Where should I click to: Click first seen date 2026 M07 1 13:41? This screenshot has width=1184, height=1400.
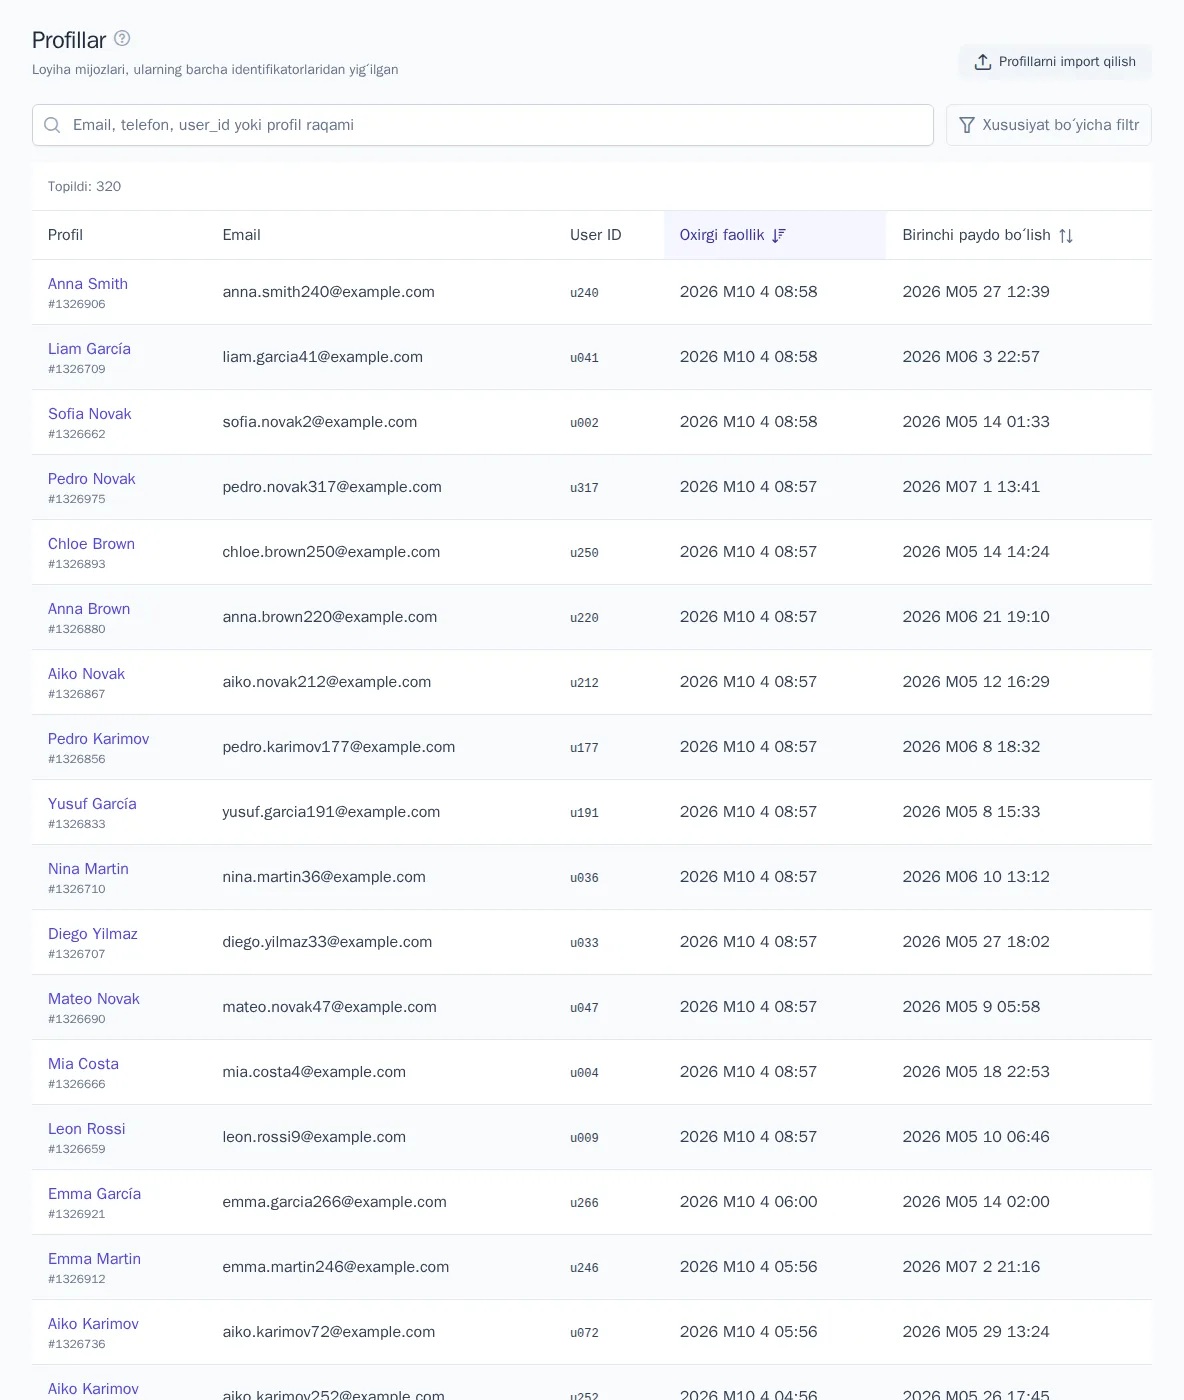[971, 487]
